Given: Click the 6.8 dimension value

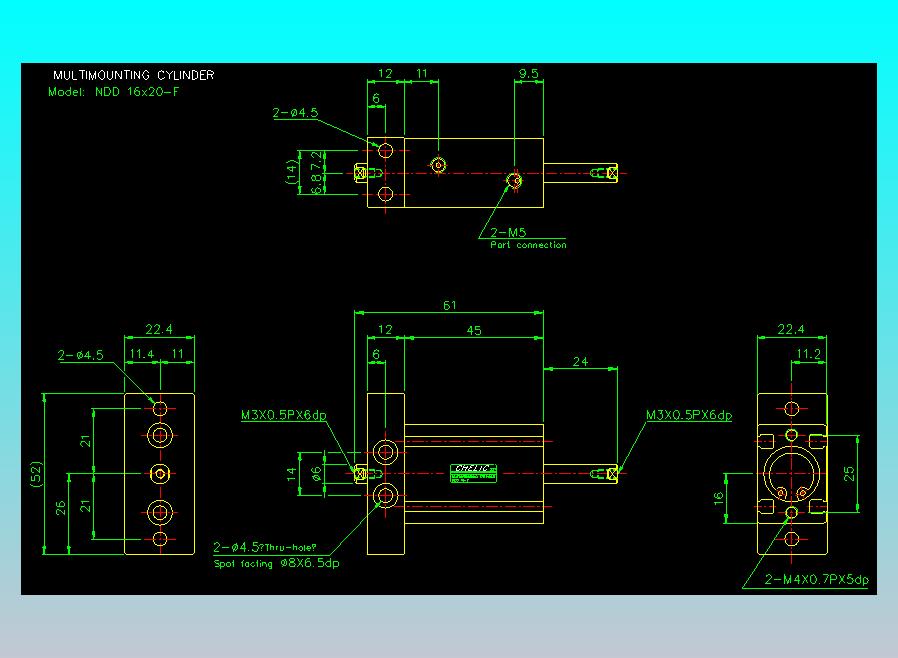Looking at the screenshot, I should pos(316,184).
